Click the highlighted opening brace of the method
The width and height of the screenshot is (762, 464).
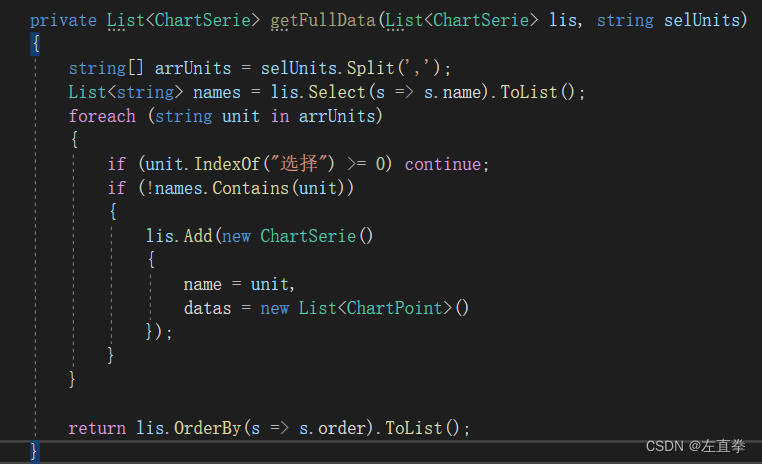click(x=35, y=44)
